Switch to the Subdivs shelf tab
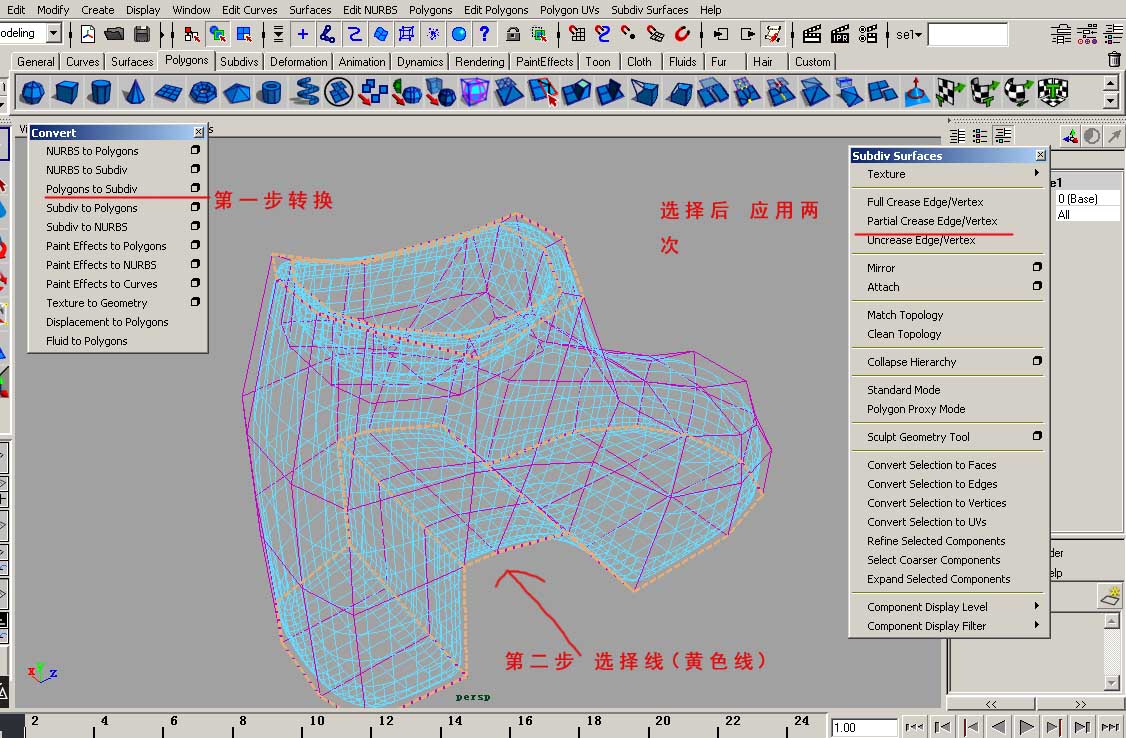Screen dimensions: 1126x738 click(x=239, y=62)
